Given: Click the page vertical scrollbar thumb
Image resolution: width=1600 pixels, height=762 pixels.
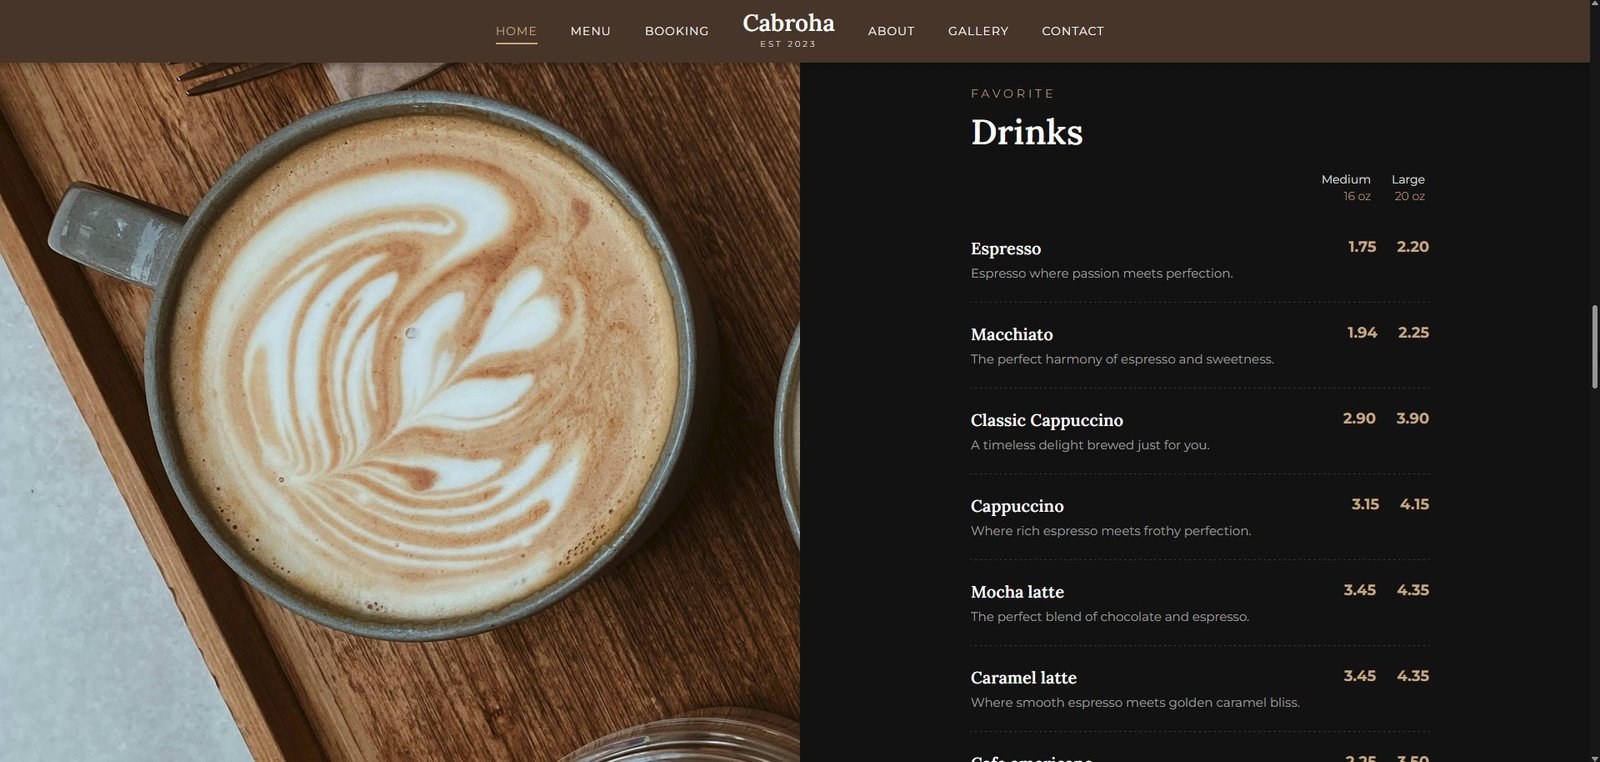Looking at the screenshot, I should [x=1594, y=347].
